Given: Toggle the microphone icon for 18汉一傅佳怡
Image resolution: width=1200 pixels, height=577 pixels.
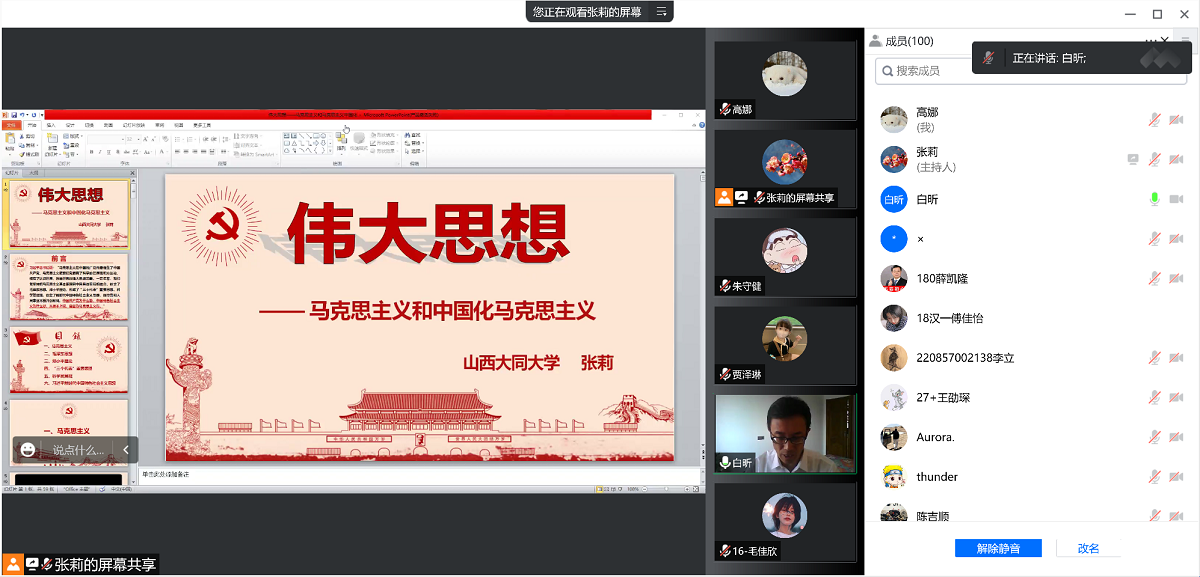Looking at the screenshot, I should point(1154,318).
